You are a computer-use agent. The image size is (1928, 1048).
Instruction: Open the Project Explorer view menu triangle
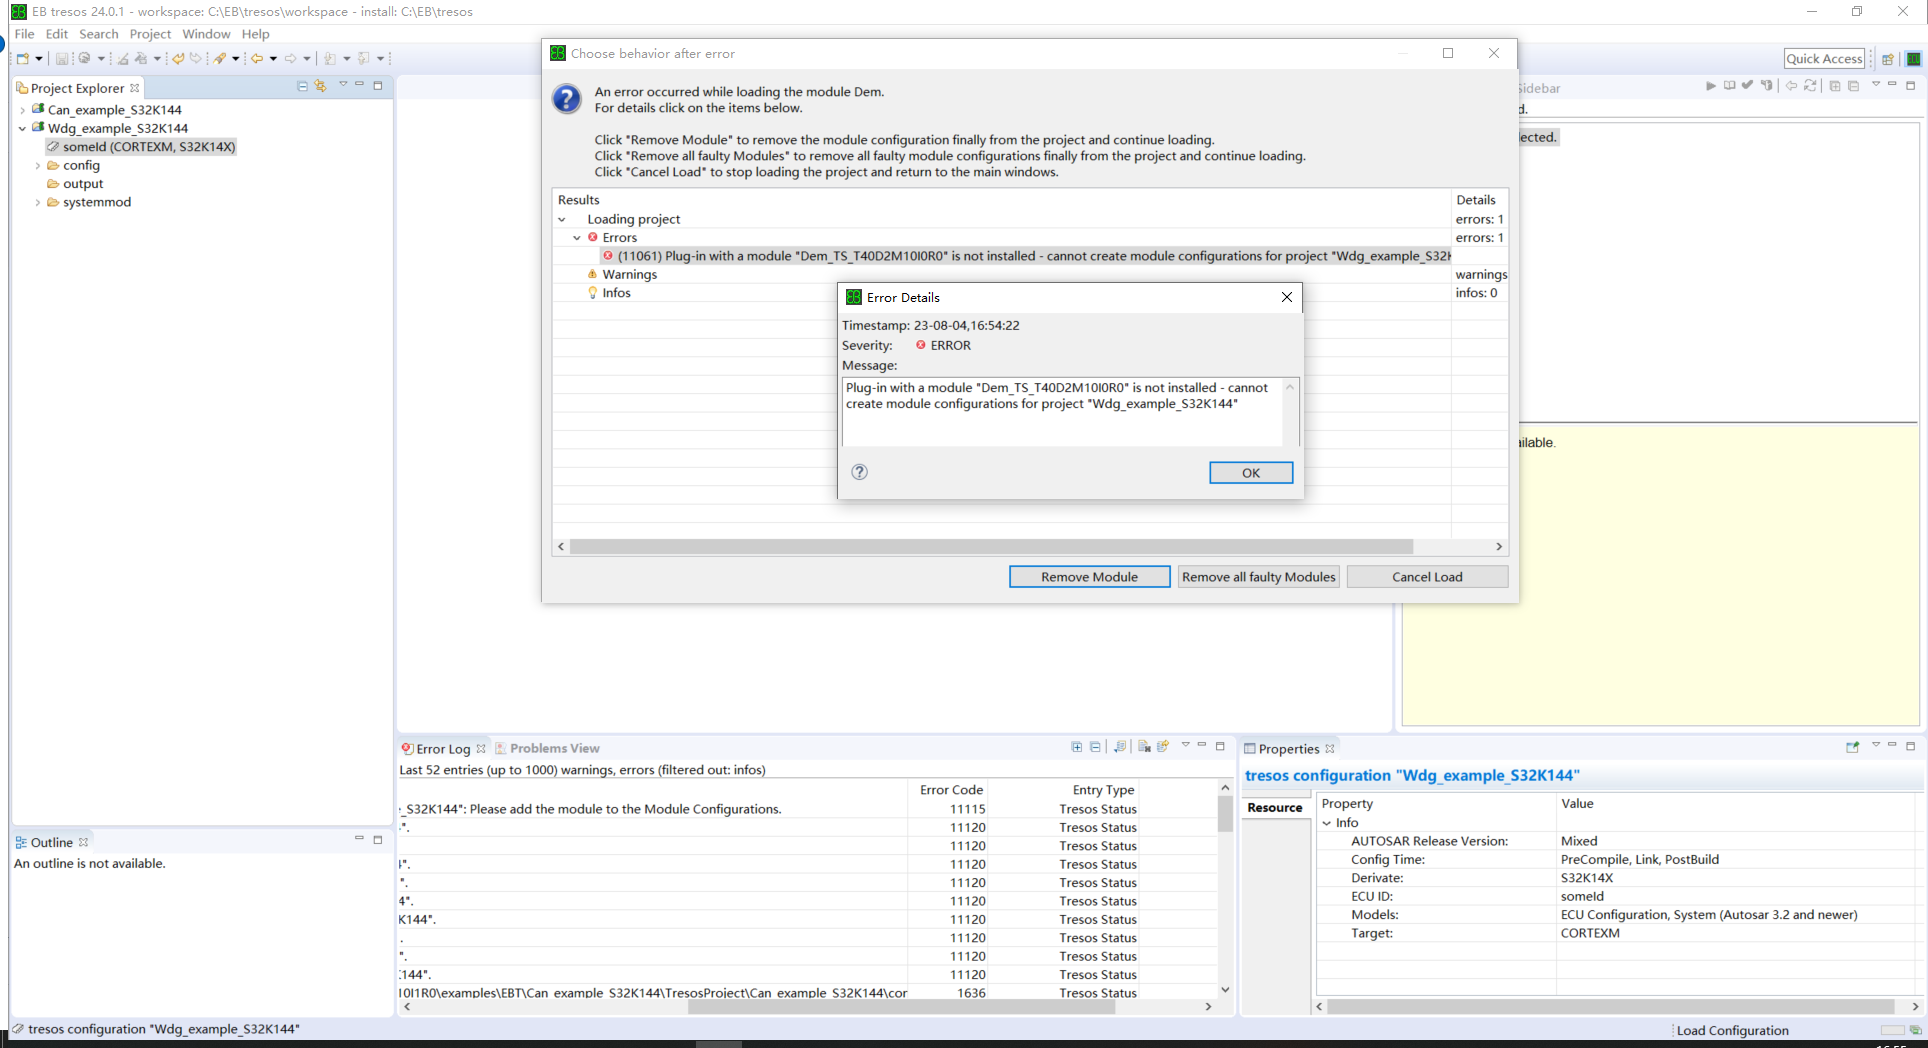[343, 85]
